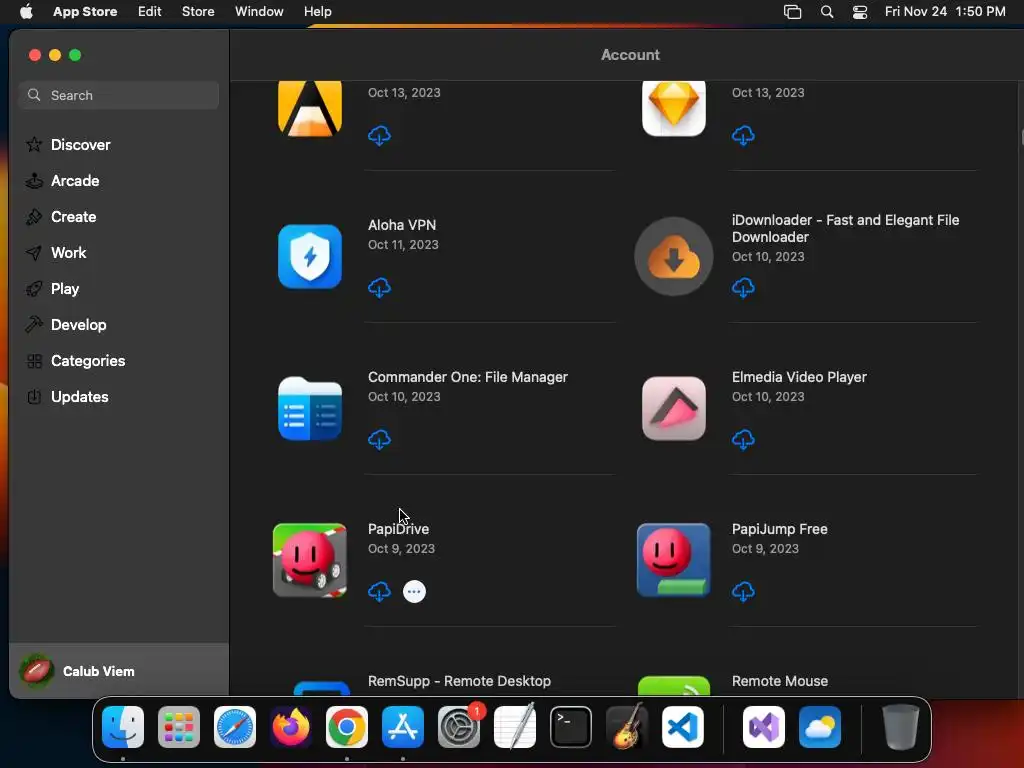1024x768 pixels.
Task: Open PapiJump Free app icon
Action: point(673,560)
